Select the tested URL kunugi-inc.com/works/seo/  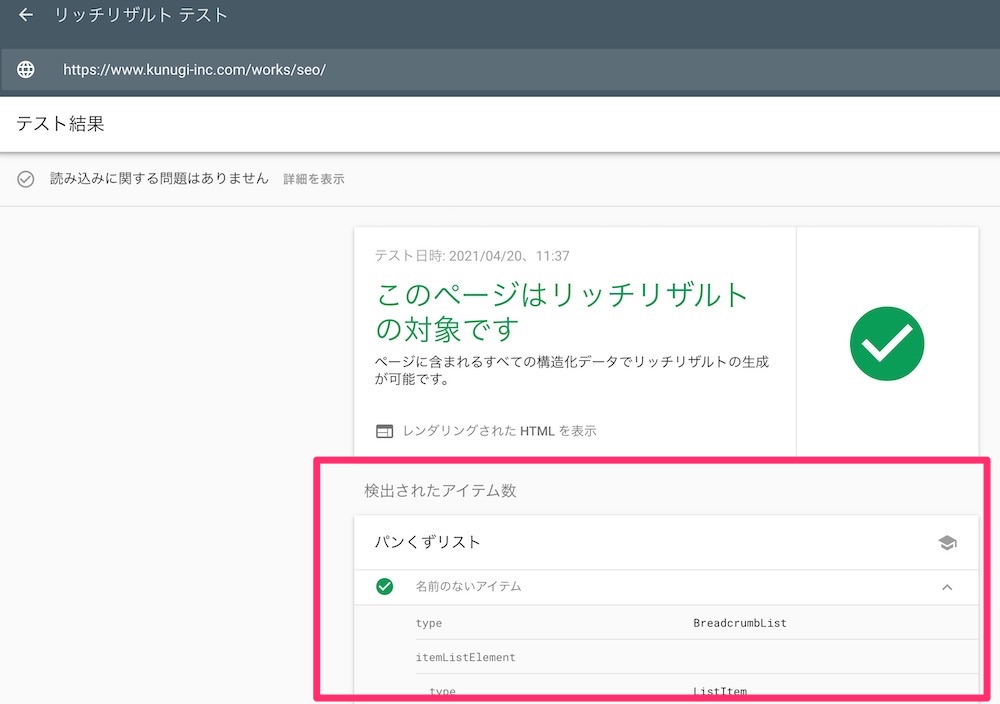coord(194,70)
